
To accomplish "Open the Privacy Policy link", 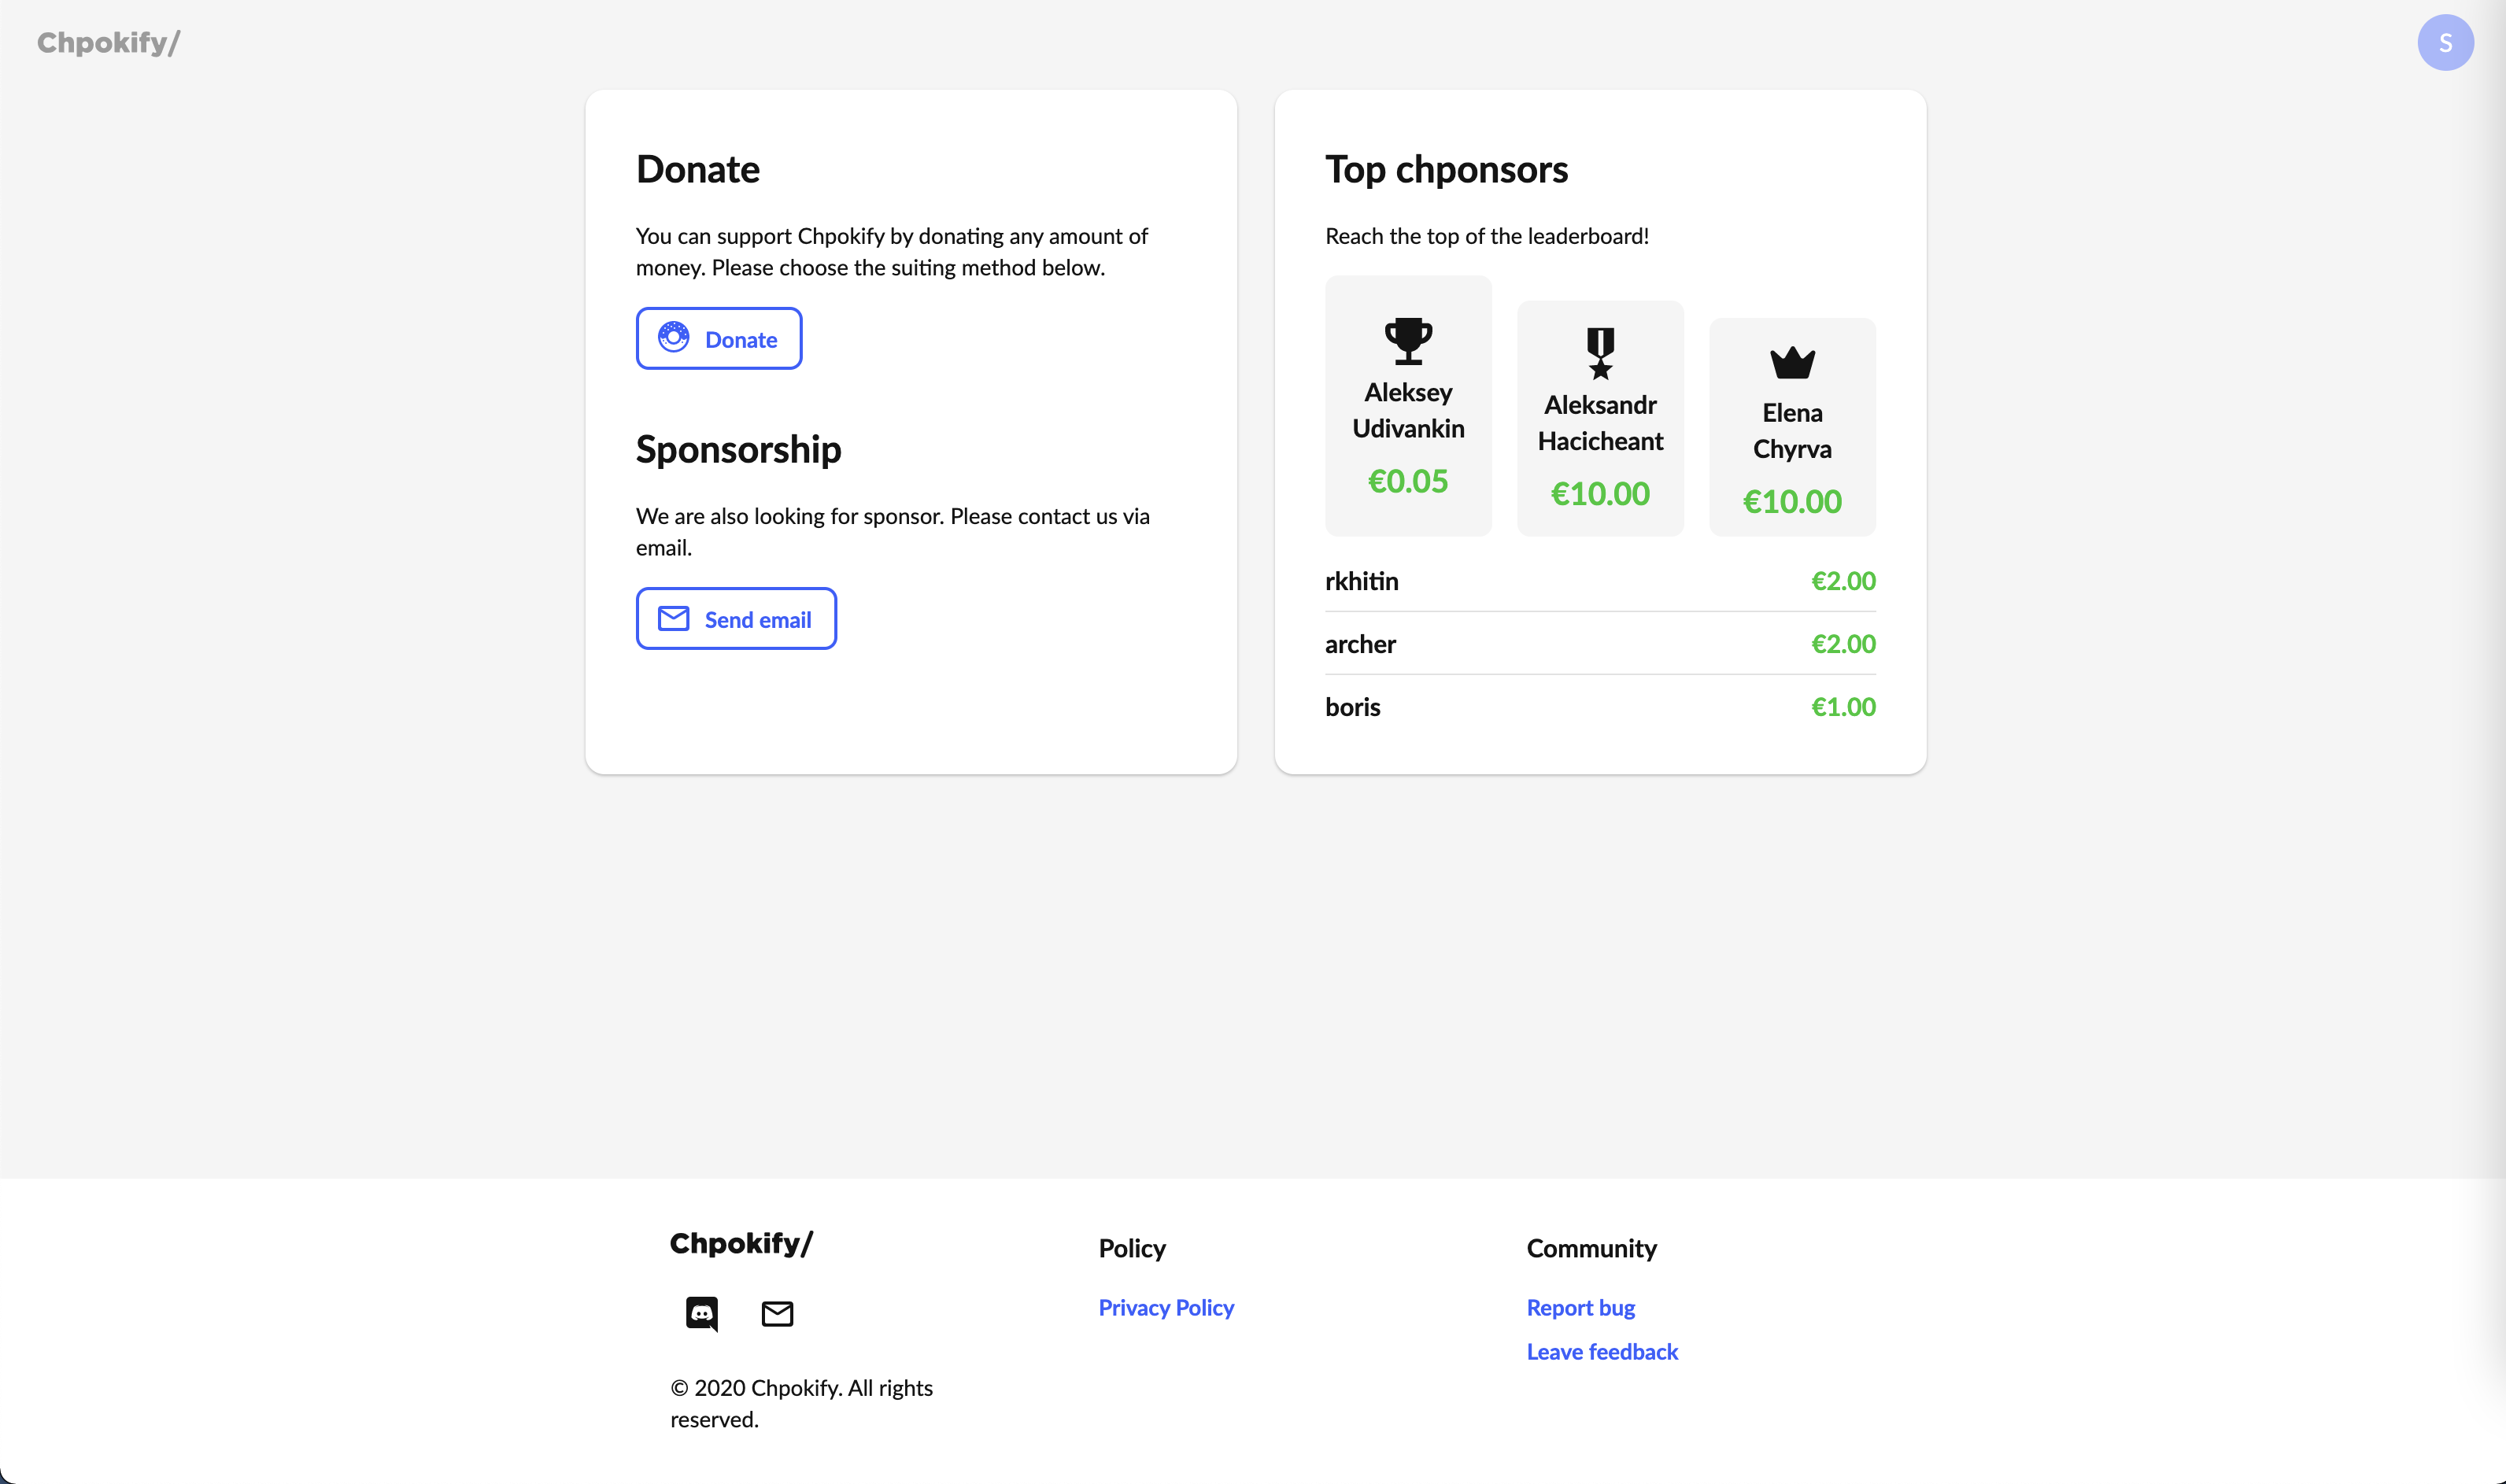I will [x=1166, y=1308].
